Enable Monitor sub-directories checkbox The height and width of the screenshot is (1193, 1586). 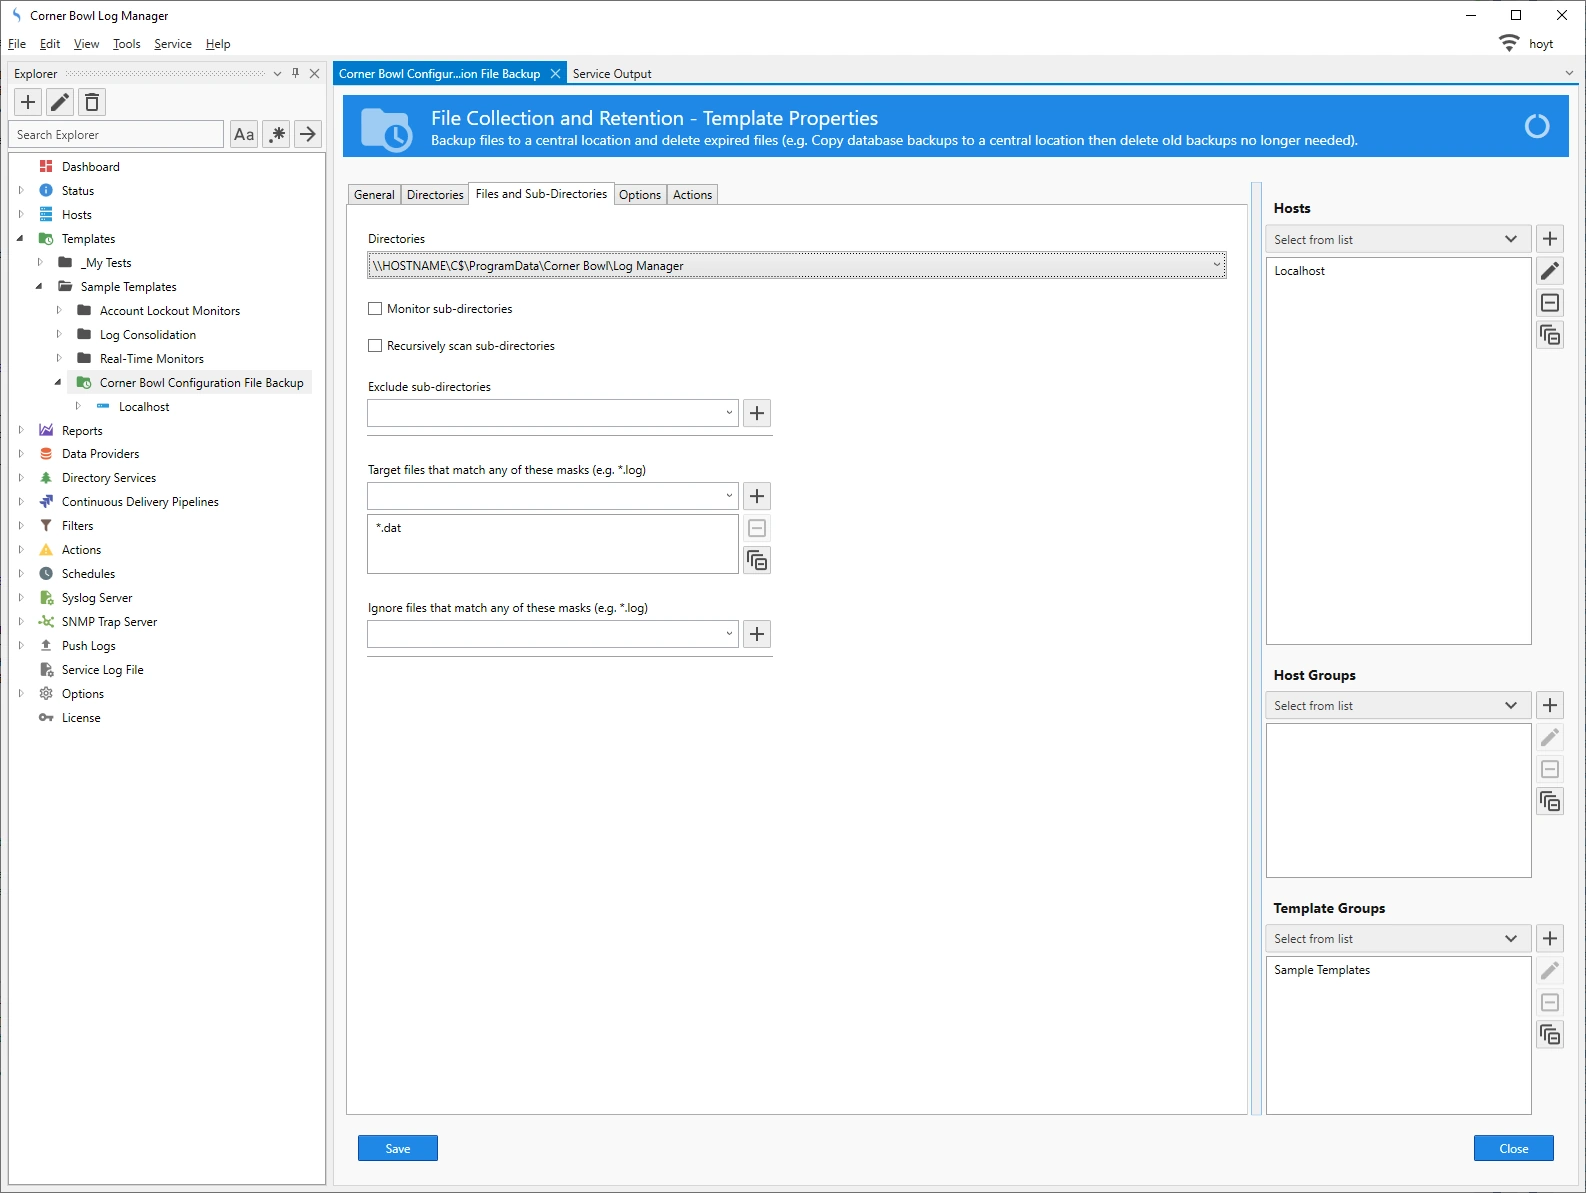375,309
